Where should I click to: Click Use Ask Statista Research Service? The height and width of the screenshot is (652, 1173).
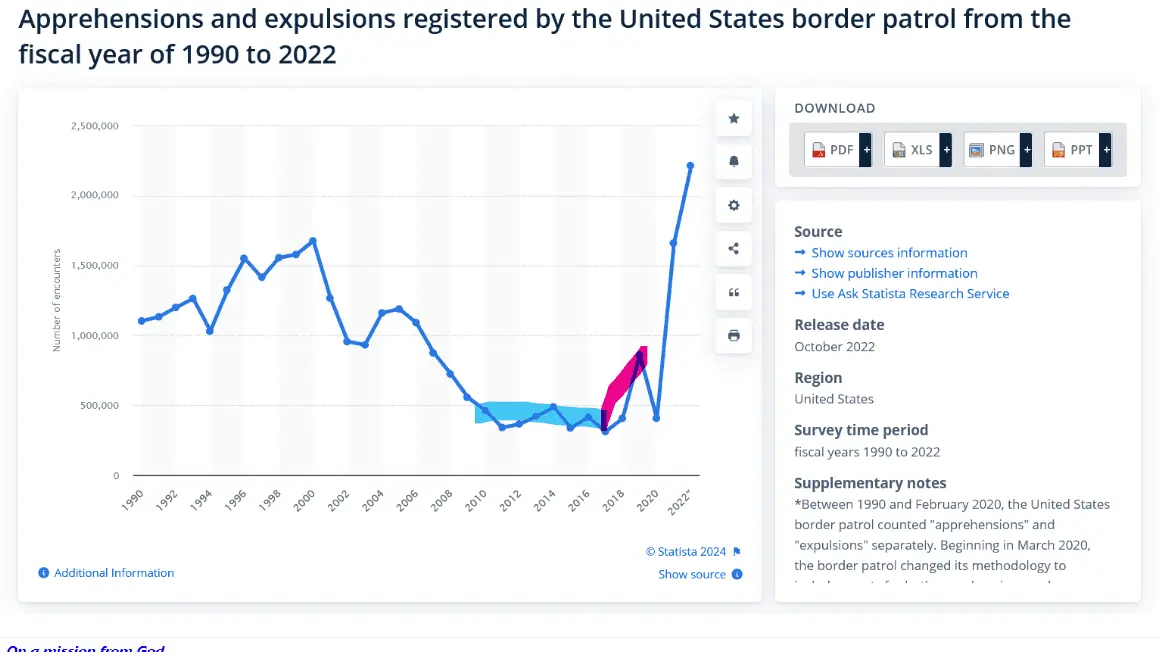[x=910, y=294]
